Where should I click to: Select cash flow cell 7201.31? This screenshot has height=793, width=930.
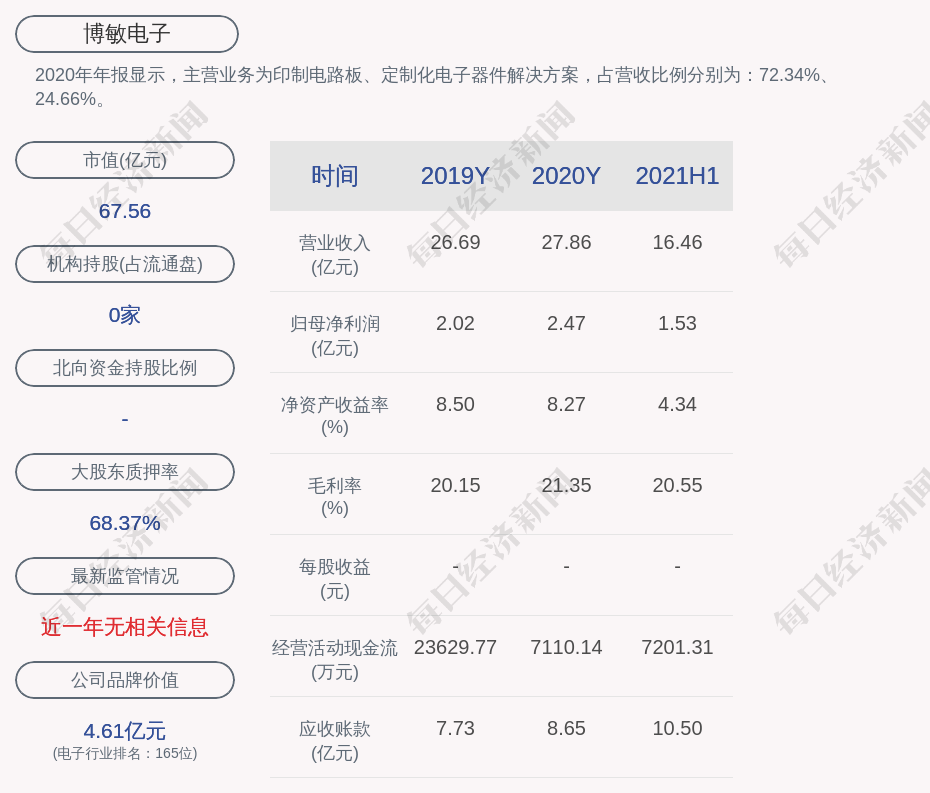677,647
